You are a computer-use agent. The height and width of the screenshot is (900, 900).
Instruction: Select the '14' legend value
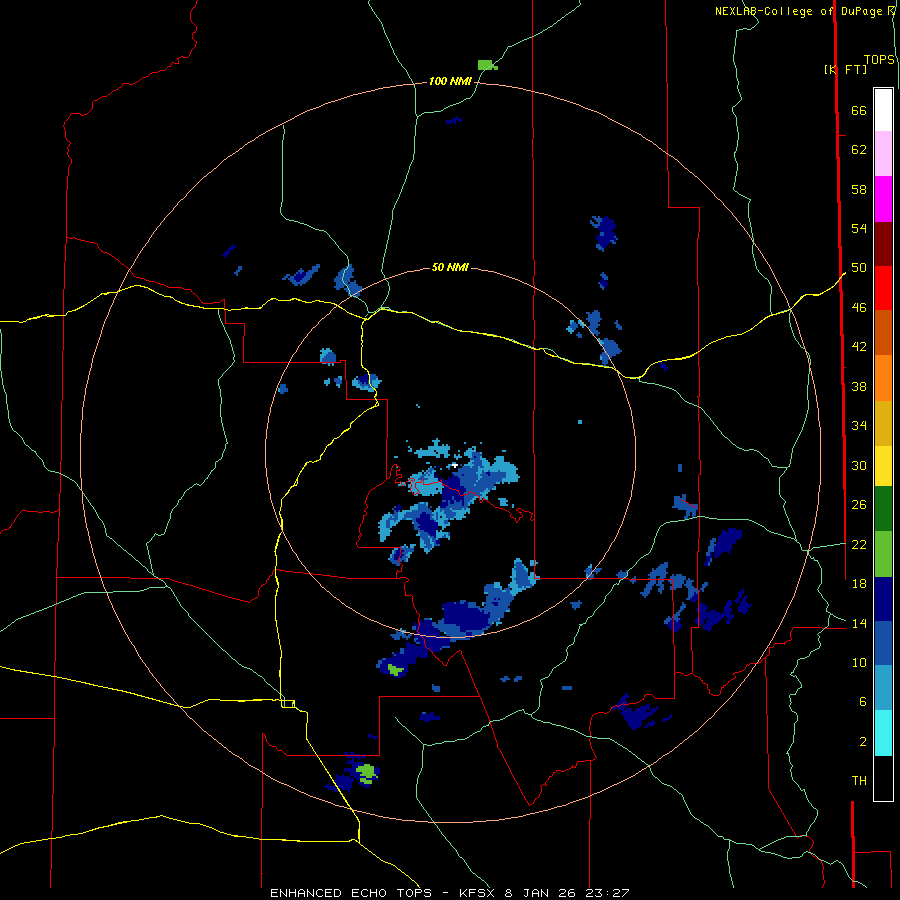(x=859, y=623)
